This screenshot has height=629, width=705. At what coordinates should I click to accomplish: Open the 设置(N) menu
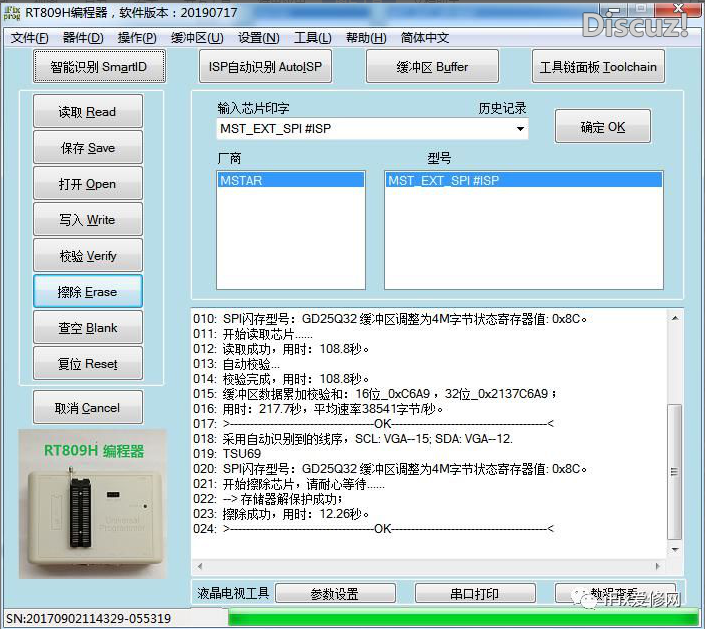259,38
